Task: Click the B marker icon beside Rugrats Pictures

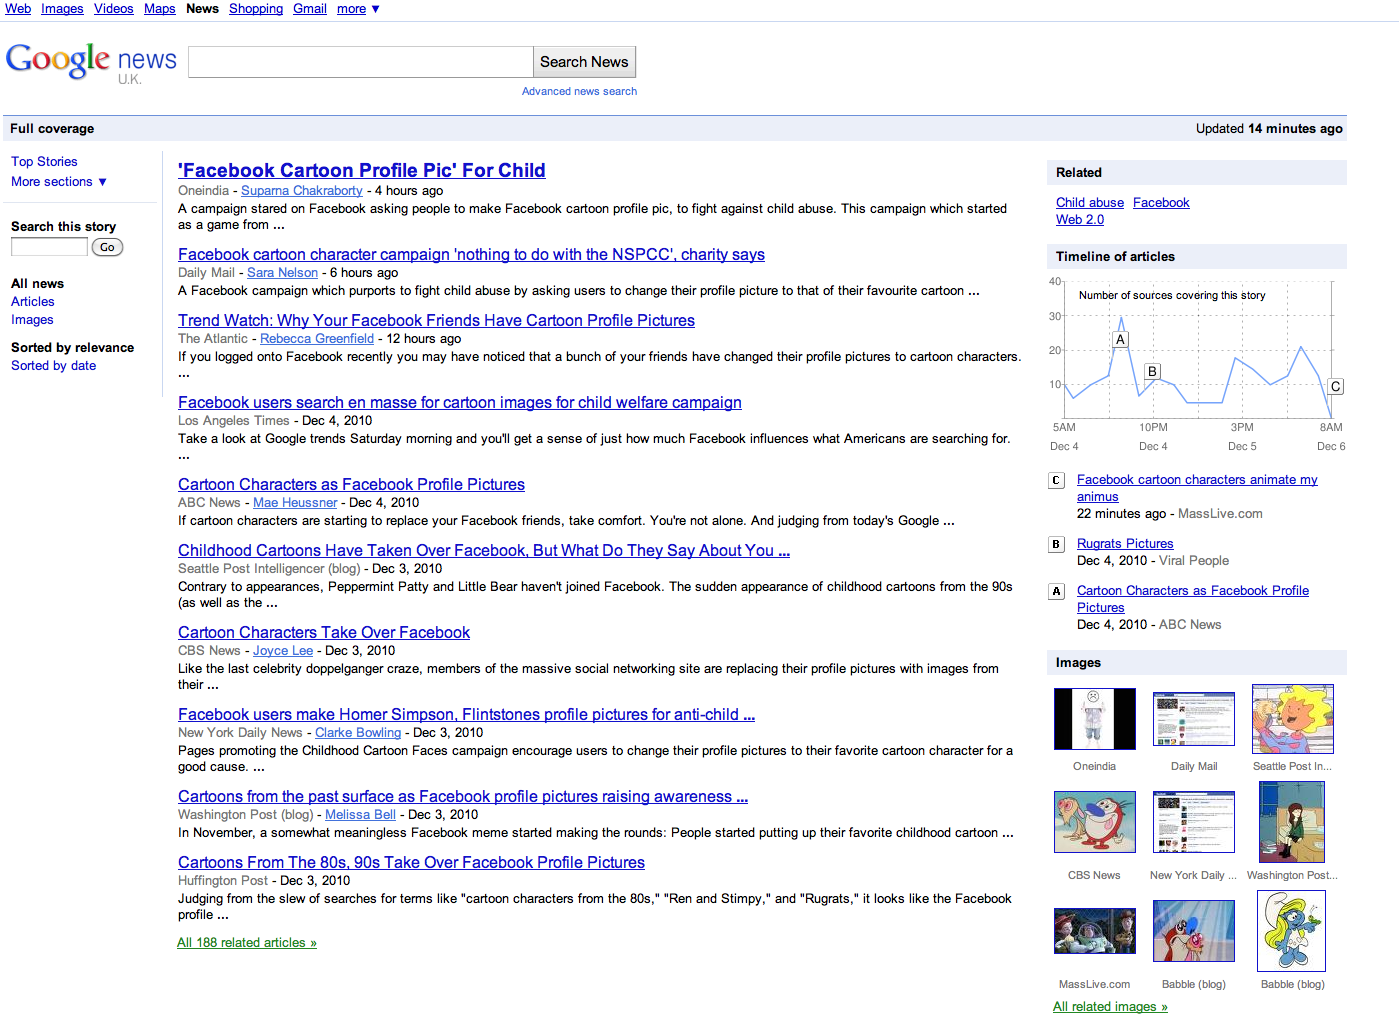Action: tap(1056, 545)
